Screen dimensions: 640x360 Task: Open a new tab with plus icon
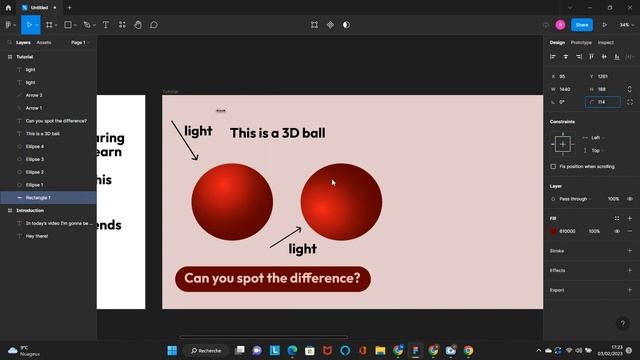(x=69, y=7)
